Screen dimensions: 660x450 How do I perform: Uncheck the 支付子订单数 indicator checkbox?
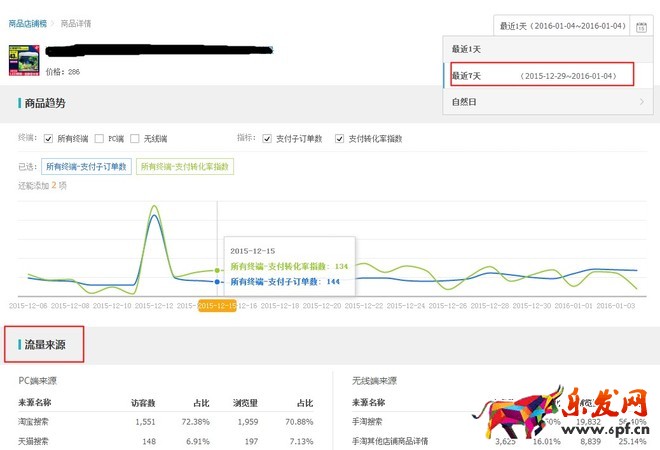pyautogui.click(x=267, y=139)
